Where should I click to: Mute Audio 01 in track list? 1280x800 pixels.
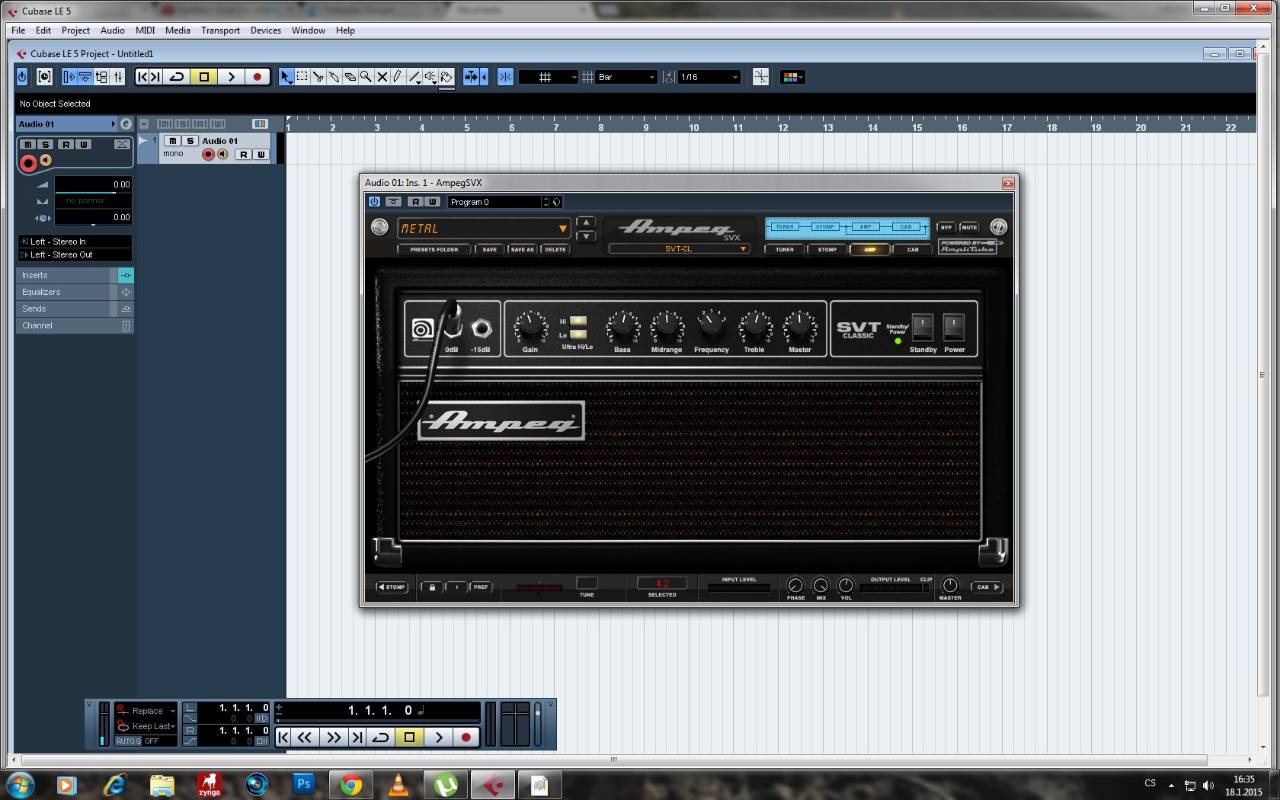point(173,141)
